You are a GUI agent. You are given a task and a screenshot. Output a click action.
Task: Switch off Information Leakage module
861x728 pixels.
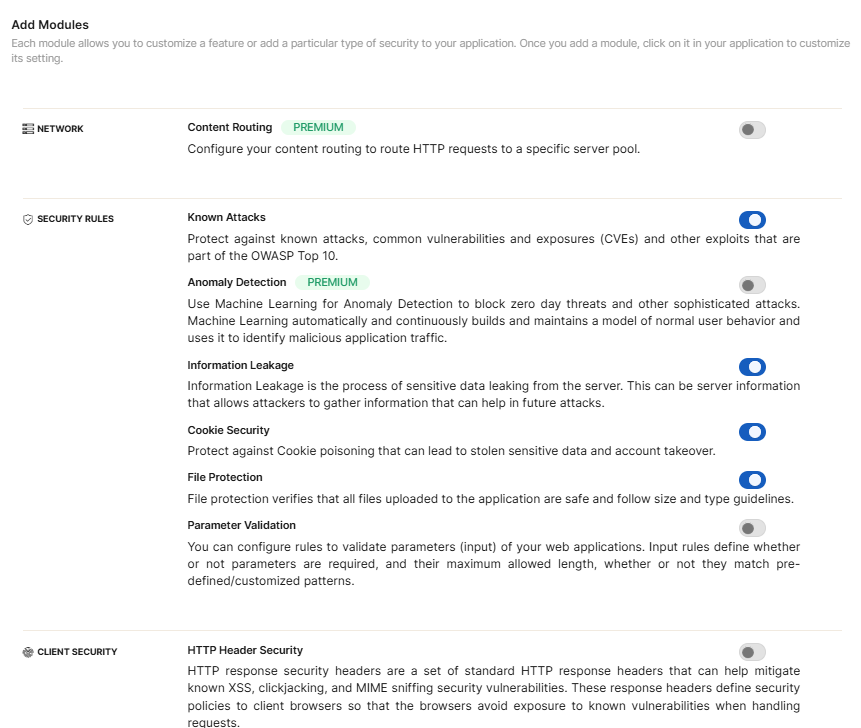pos(752,367)
